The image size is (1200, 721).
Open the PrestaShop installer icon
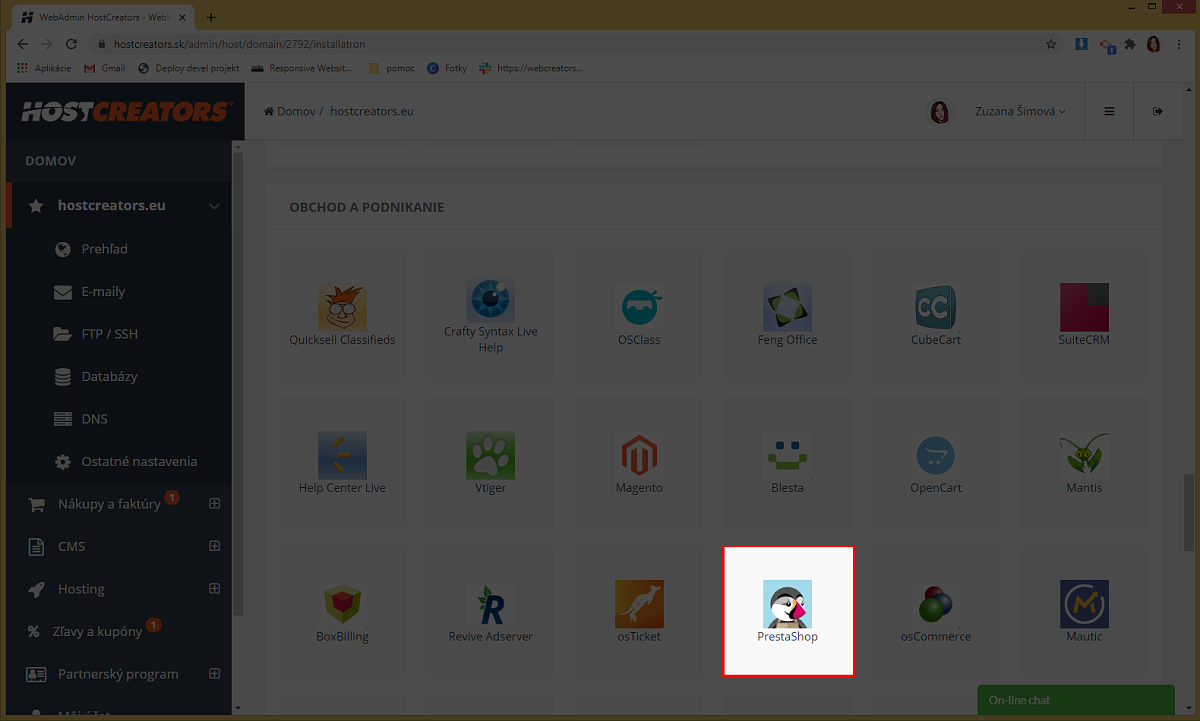click(x=787, y=605)
